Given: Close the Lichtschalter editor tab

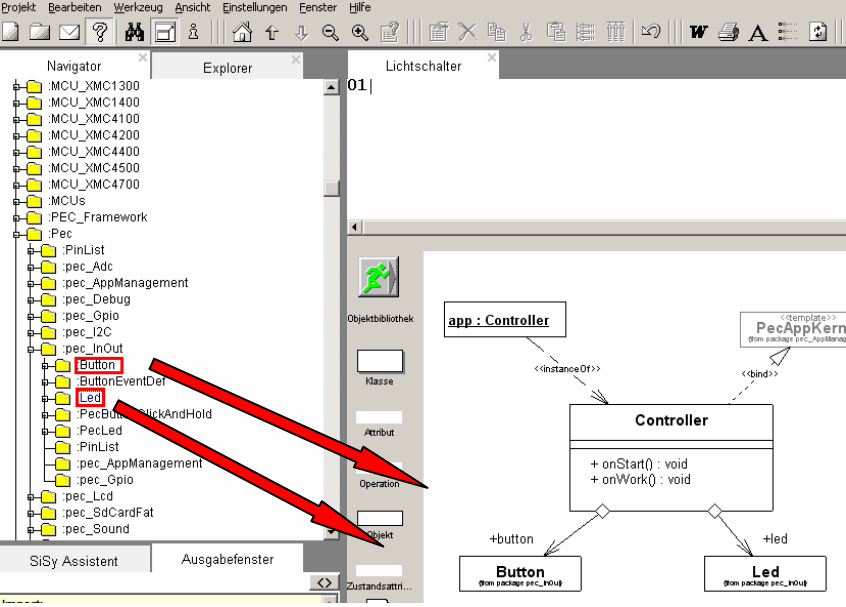Looking at the screenshot, I should coord(491,59).
